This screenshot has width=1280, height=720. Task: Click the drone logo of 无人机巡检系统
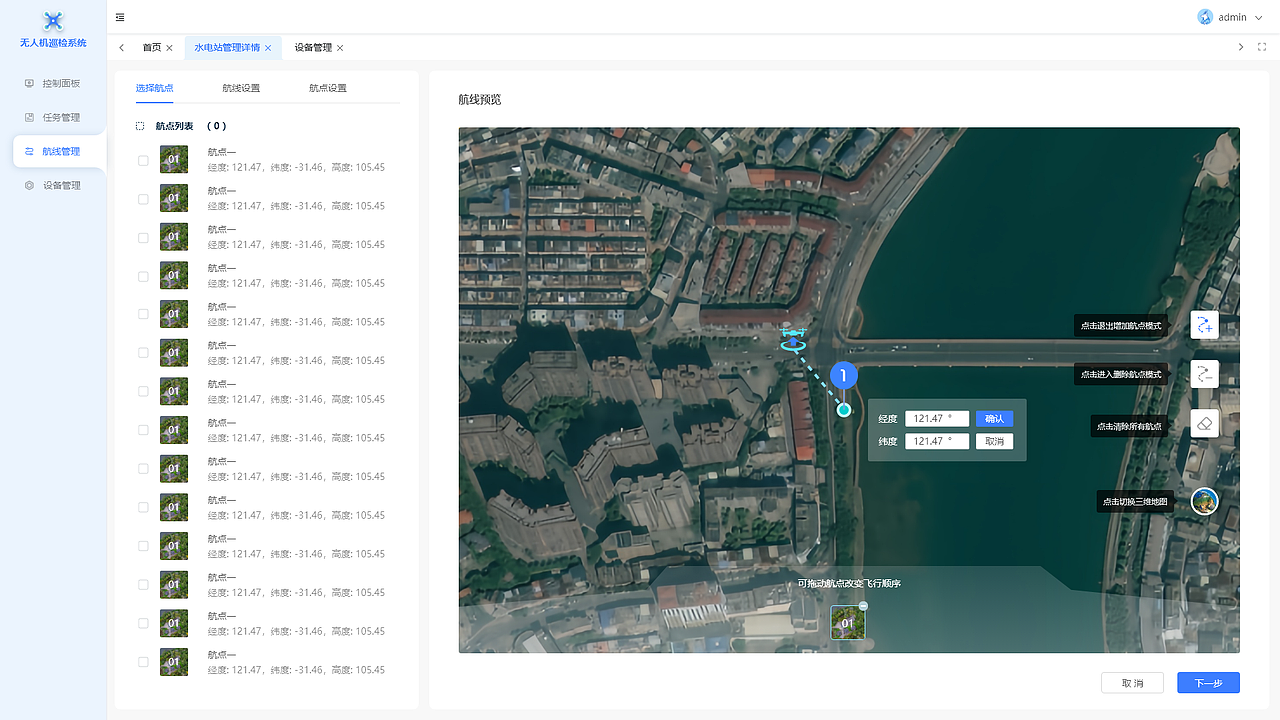tap(54, 20)
